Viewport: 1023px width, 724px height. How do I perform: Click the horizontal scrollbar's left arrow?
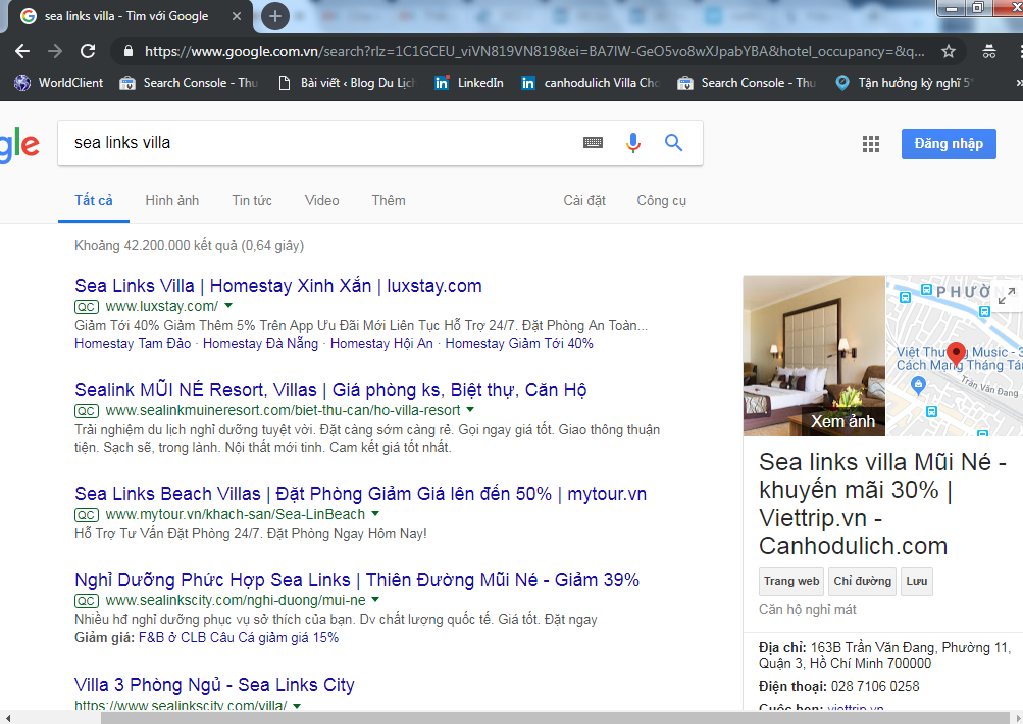pyautogui.click(x=7, y=718)
